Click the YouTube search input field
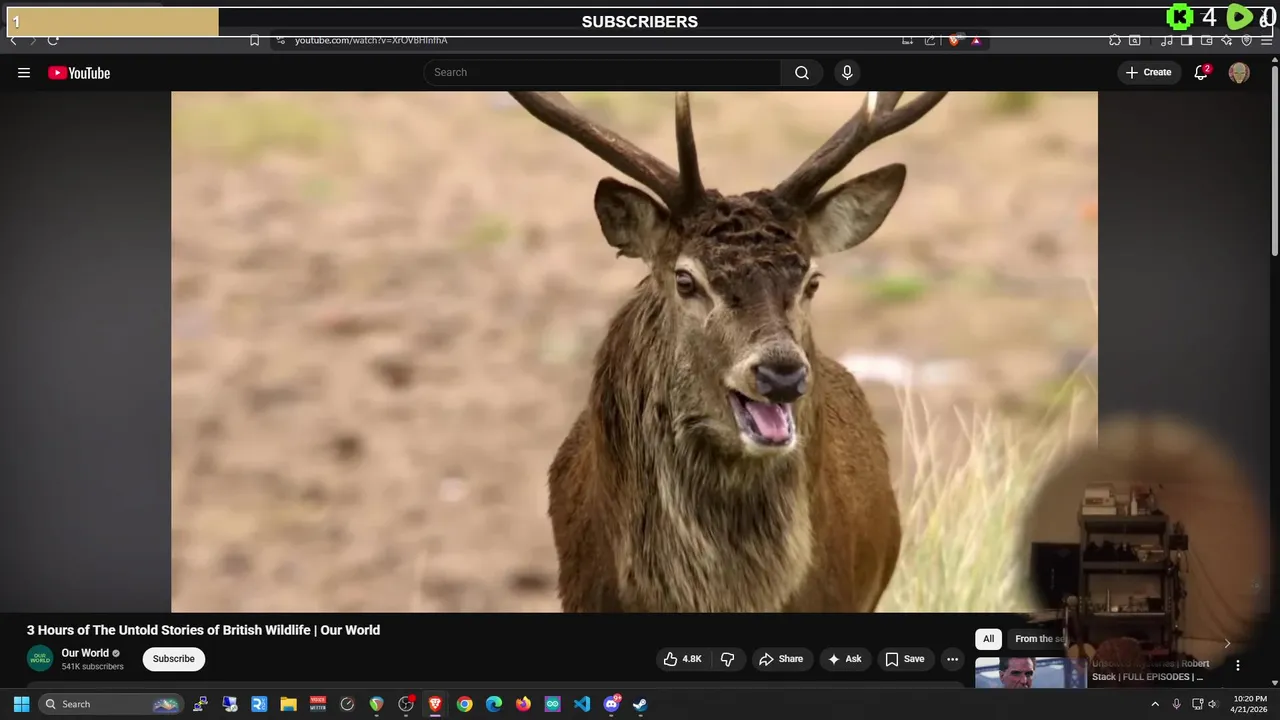Viewport: 1280px width, 720px height. [602, 73]
